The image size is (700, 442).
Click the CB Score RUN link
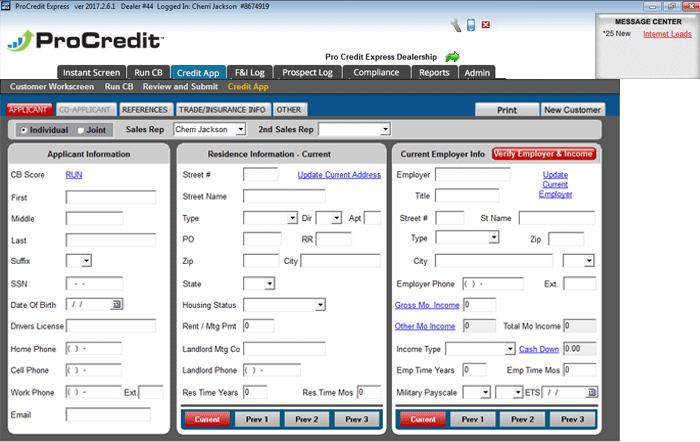[74, 175]
